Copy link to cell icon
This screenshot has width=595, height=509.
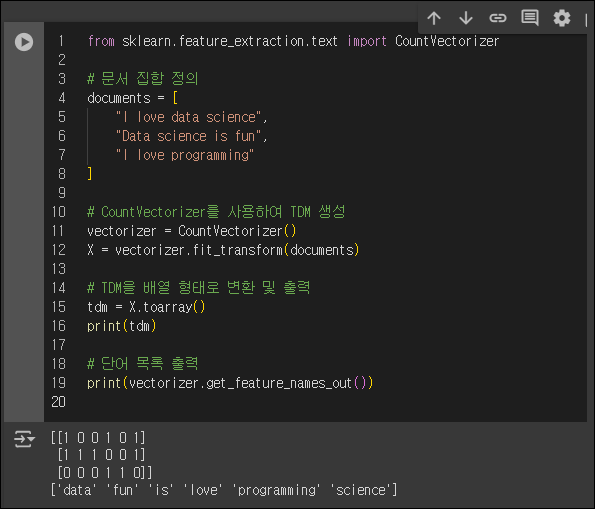tap(497, 18)
